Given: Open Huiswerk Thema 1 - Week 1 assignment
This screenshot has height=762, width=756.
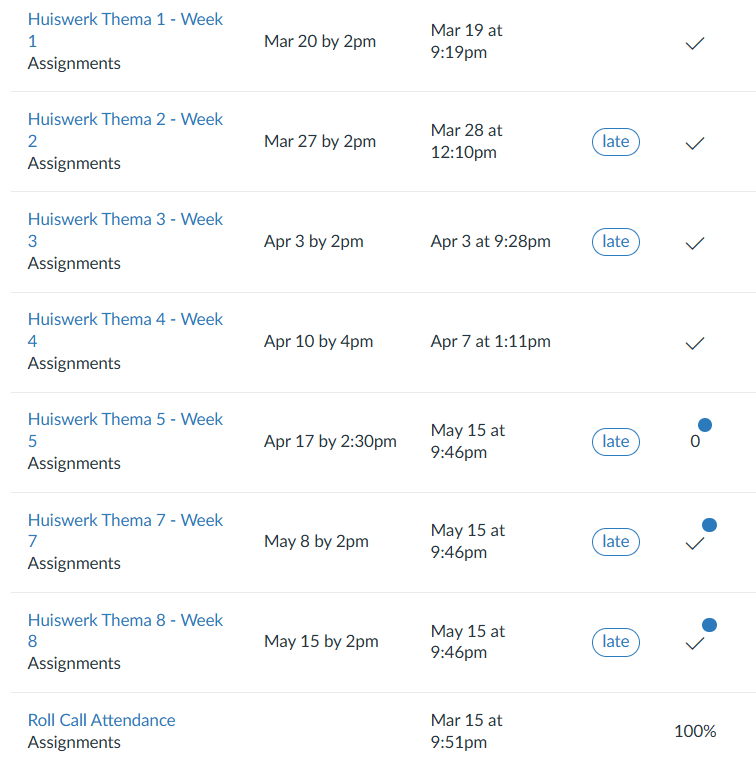Looking at the screenshot, I should (125, 20).
